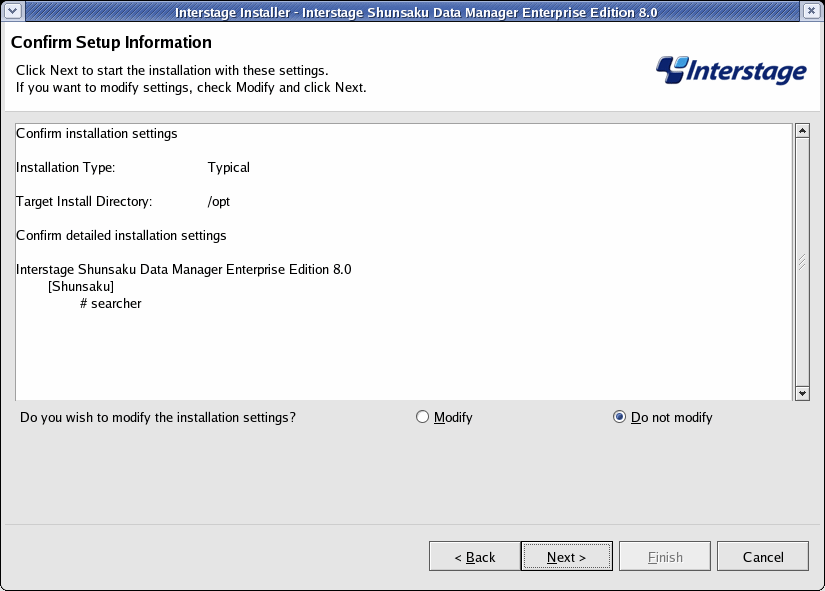The image size is (825, 591).
Task: Click 'Installation Type:' label
Action: click(65, 168)
